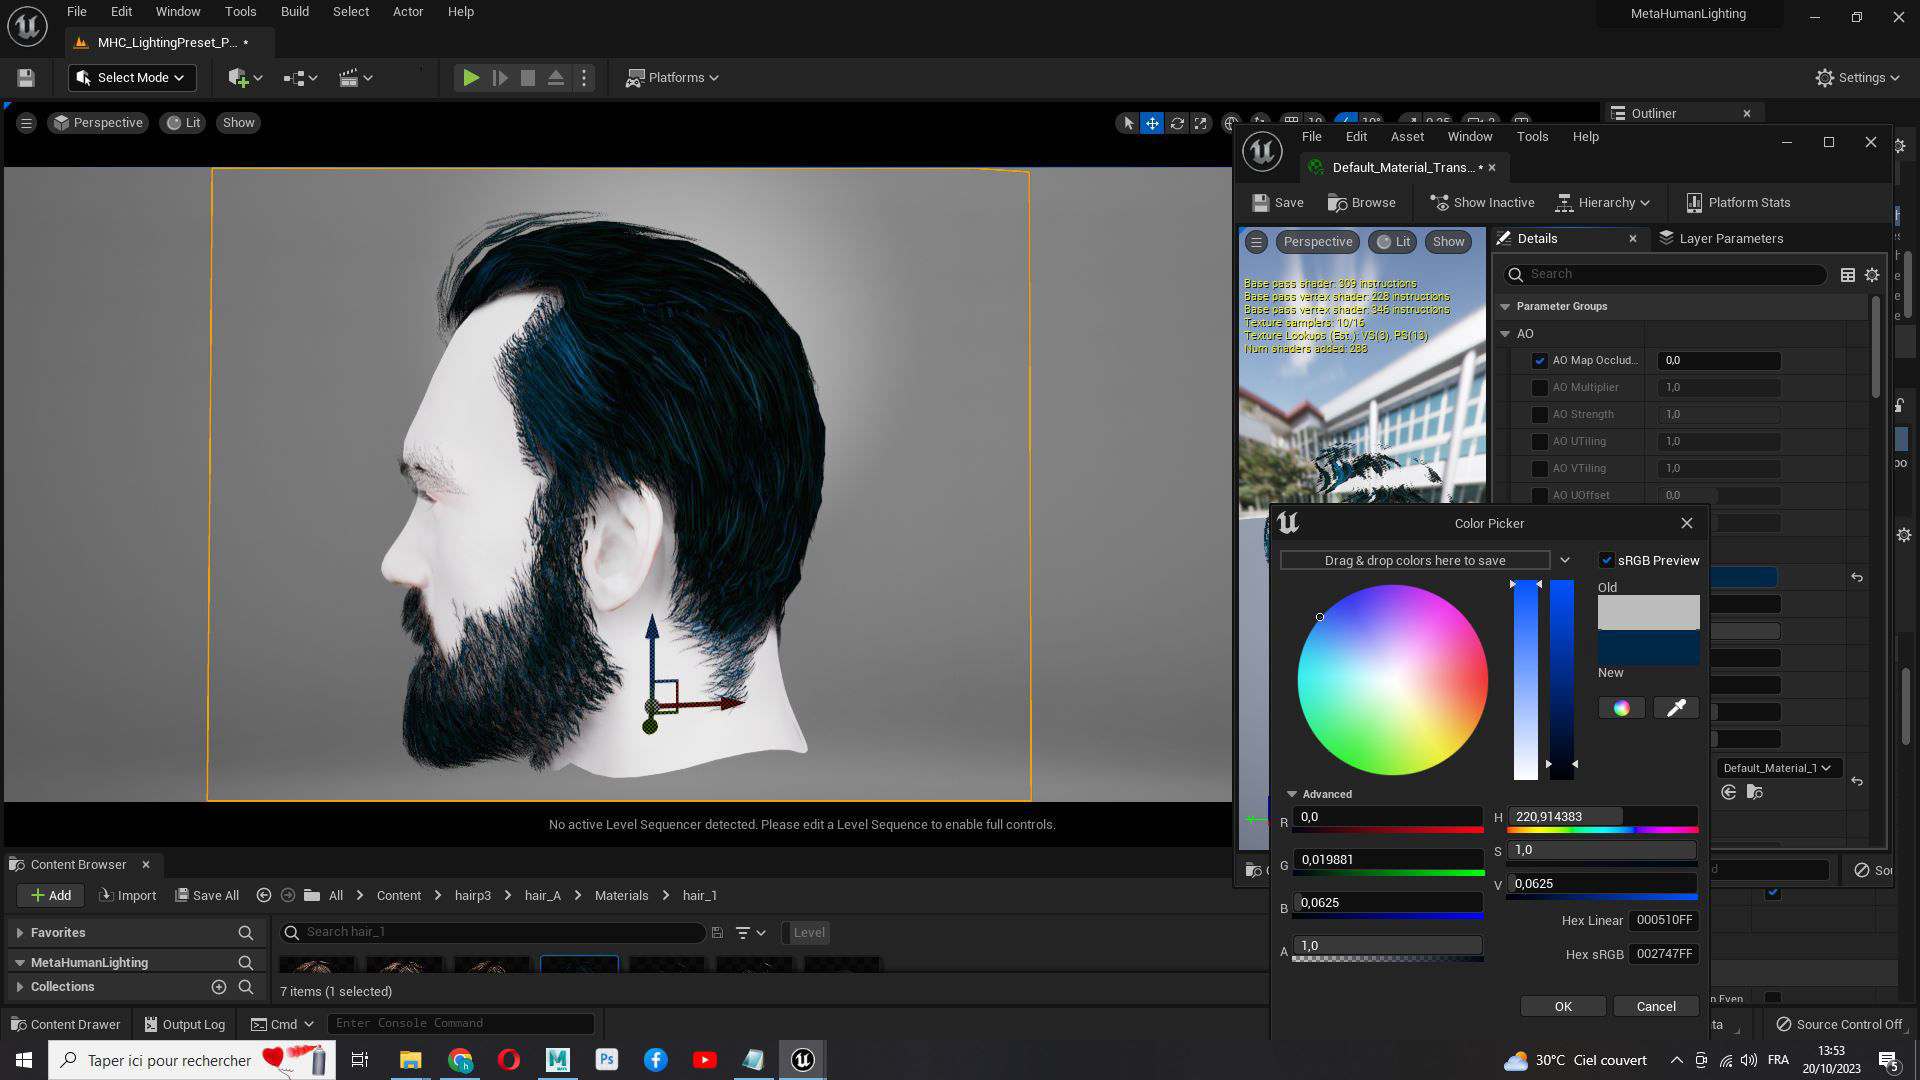
Task: Toggle Show Inactive in material editor
Action: 1482,203
